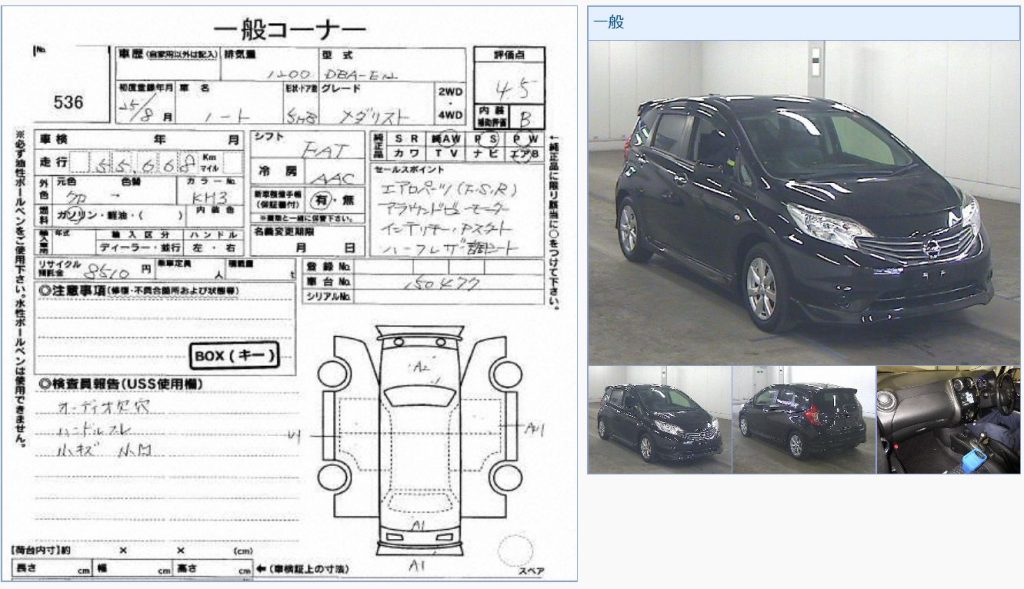The height and width of the screenshot is (589, 1024).
Task: Click the 2WD label
Action: [x=450, y=92]
